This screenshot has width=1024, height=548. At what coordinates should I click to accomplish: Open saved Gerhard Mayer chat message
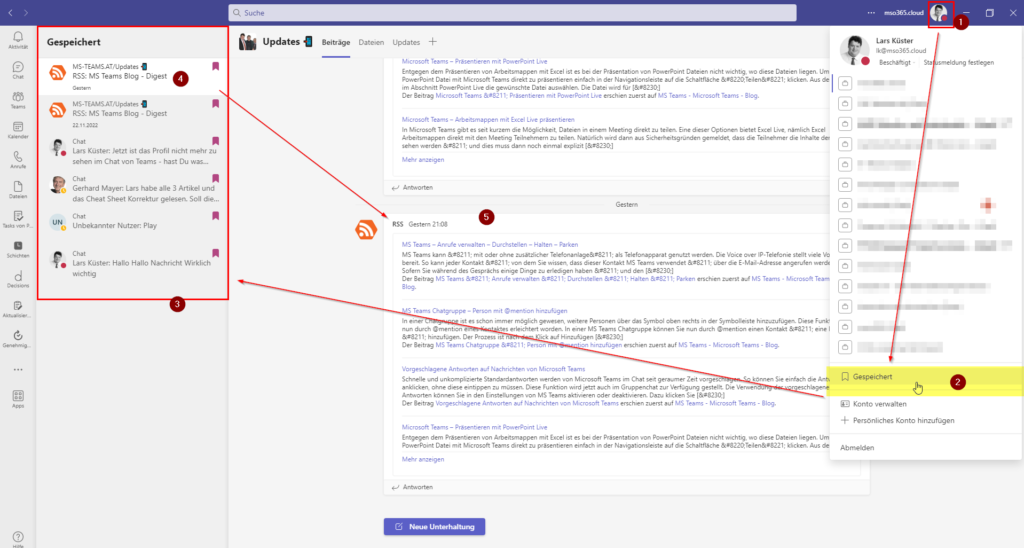coord(133,188)
